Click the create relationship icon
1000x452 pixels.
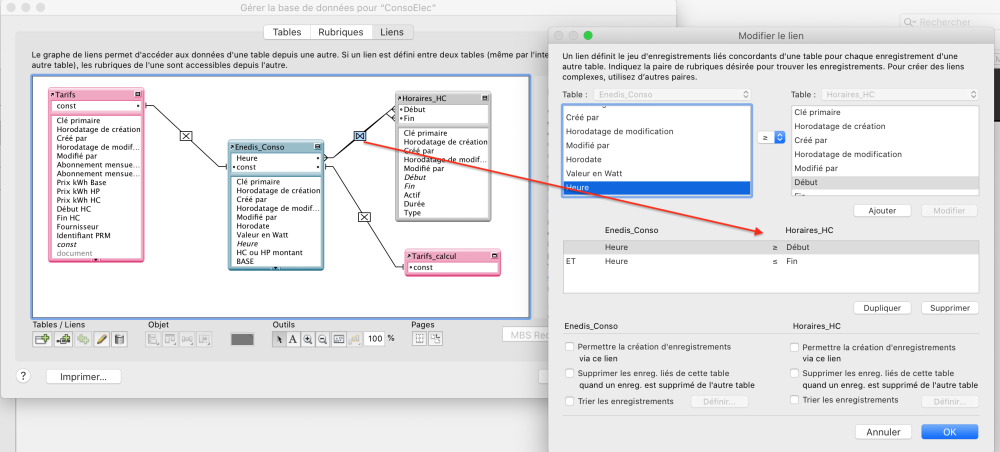click(63, 340)
